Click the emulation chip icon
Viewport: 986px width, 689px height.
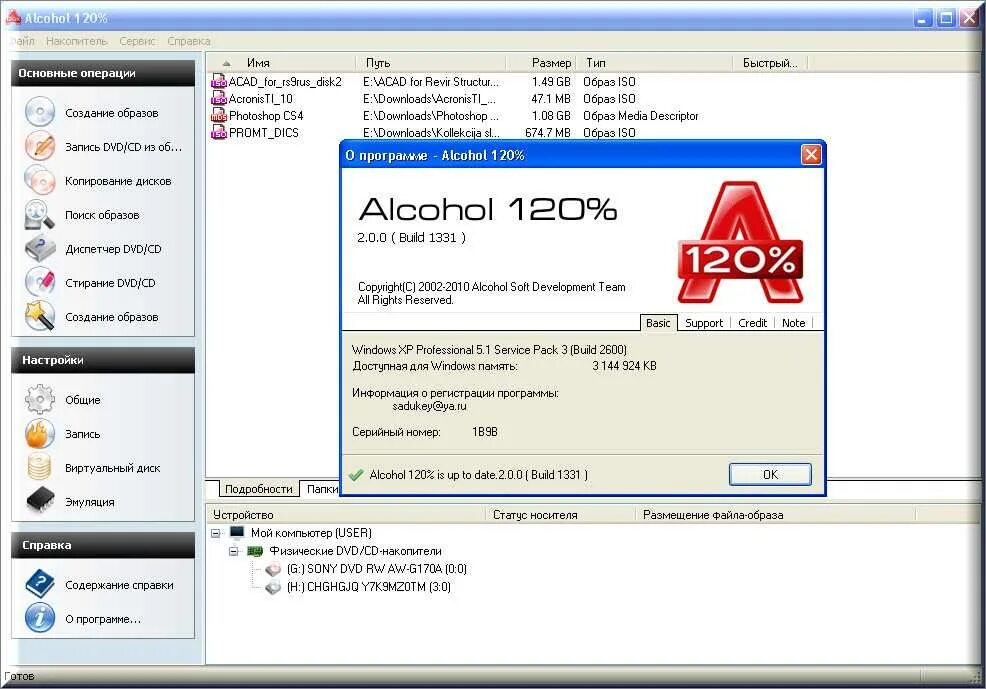(40, 501)
